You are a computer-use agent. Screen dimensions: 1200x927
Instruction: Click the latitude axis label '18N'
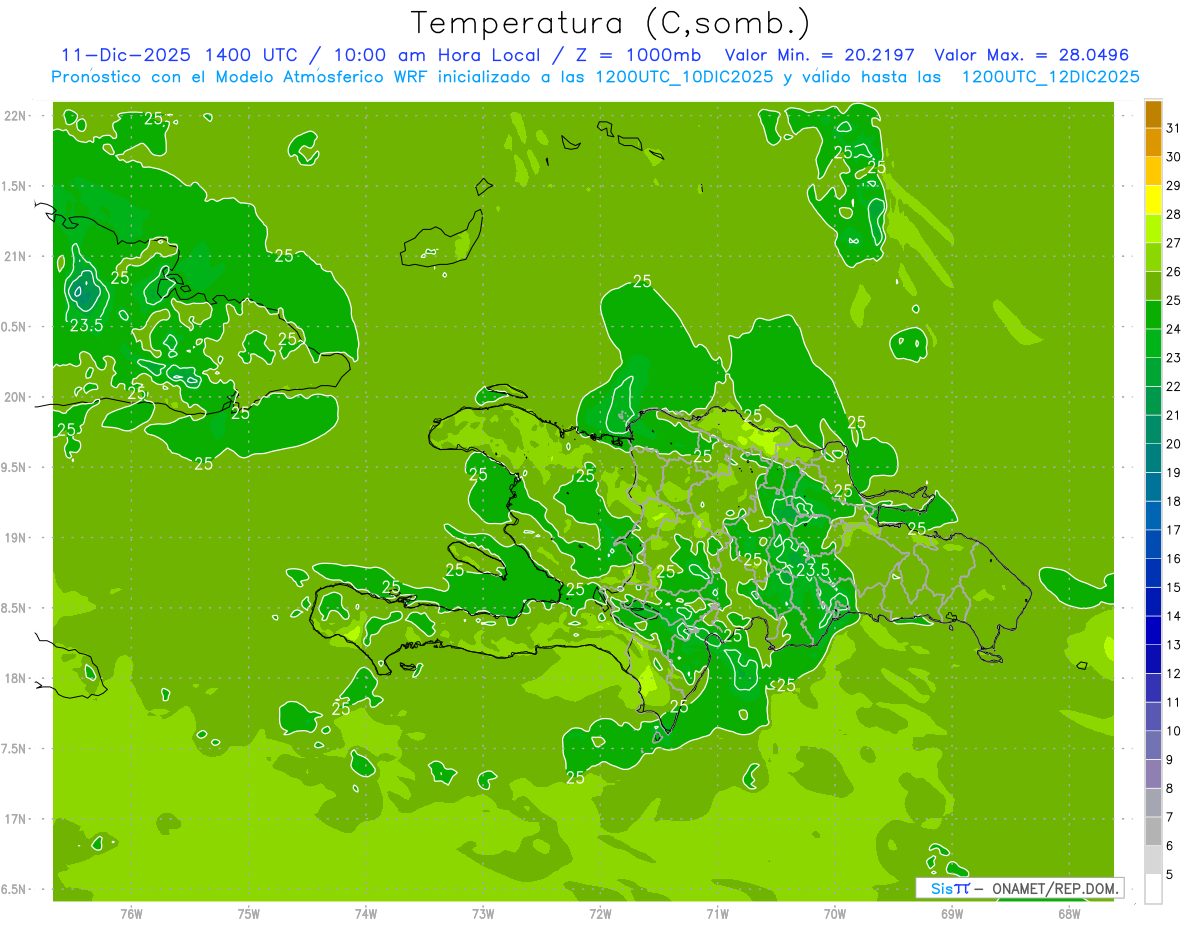[15, 679]
